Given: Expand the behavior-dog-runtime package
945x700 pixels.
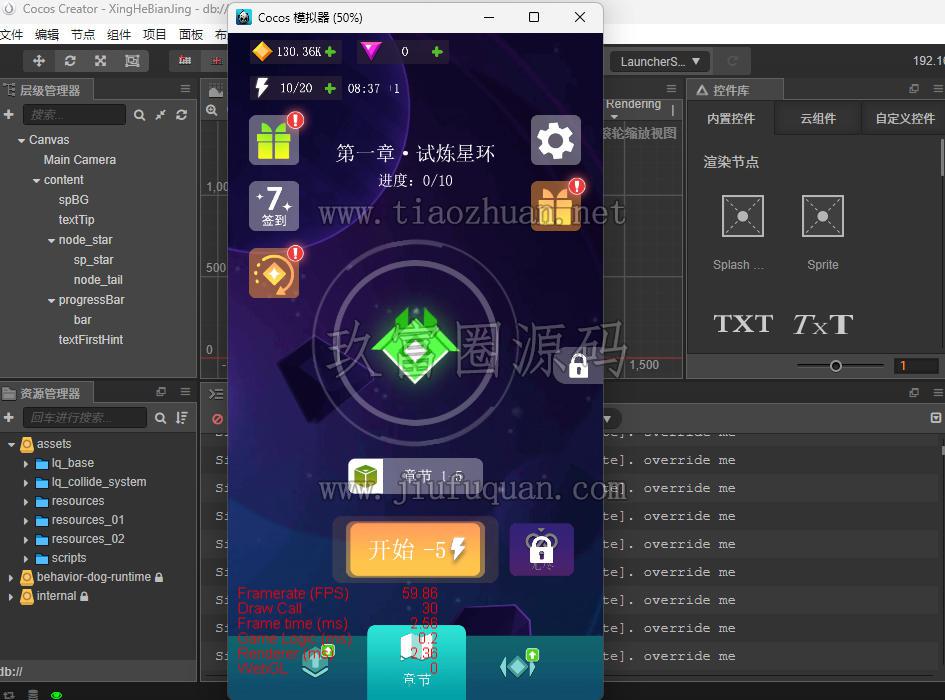Looking at the screenshot, I should coord(11,578).
